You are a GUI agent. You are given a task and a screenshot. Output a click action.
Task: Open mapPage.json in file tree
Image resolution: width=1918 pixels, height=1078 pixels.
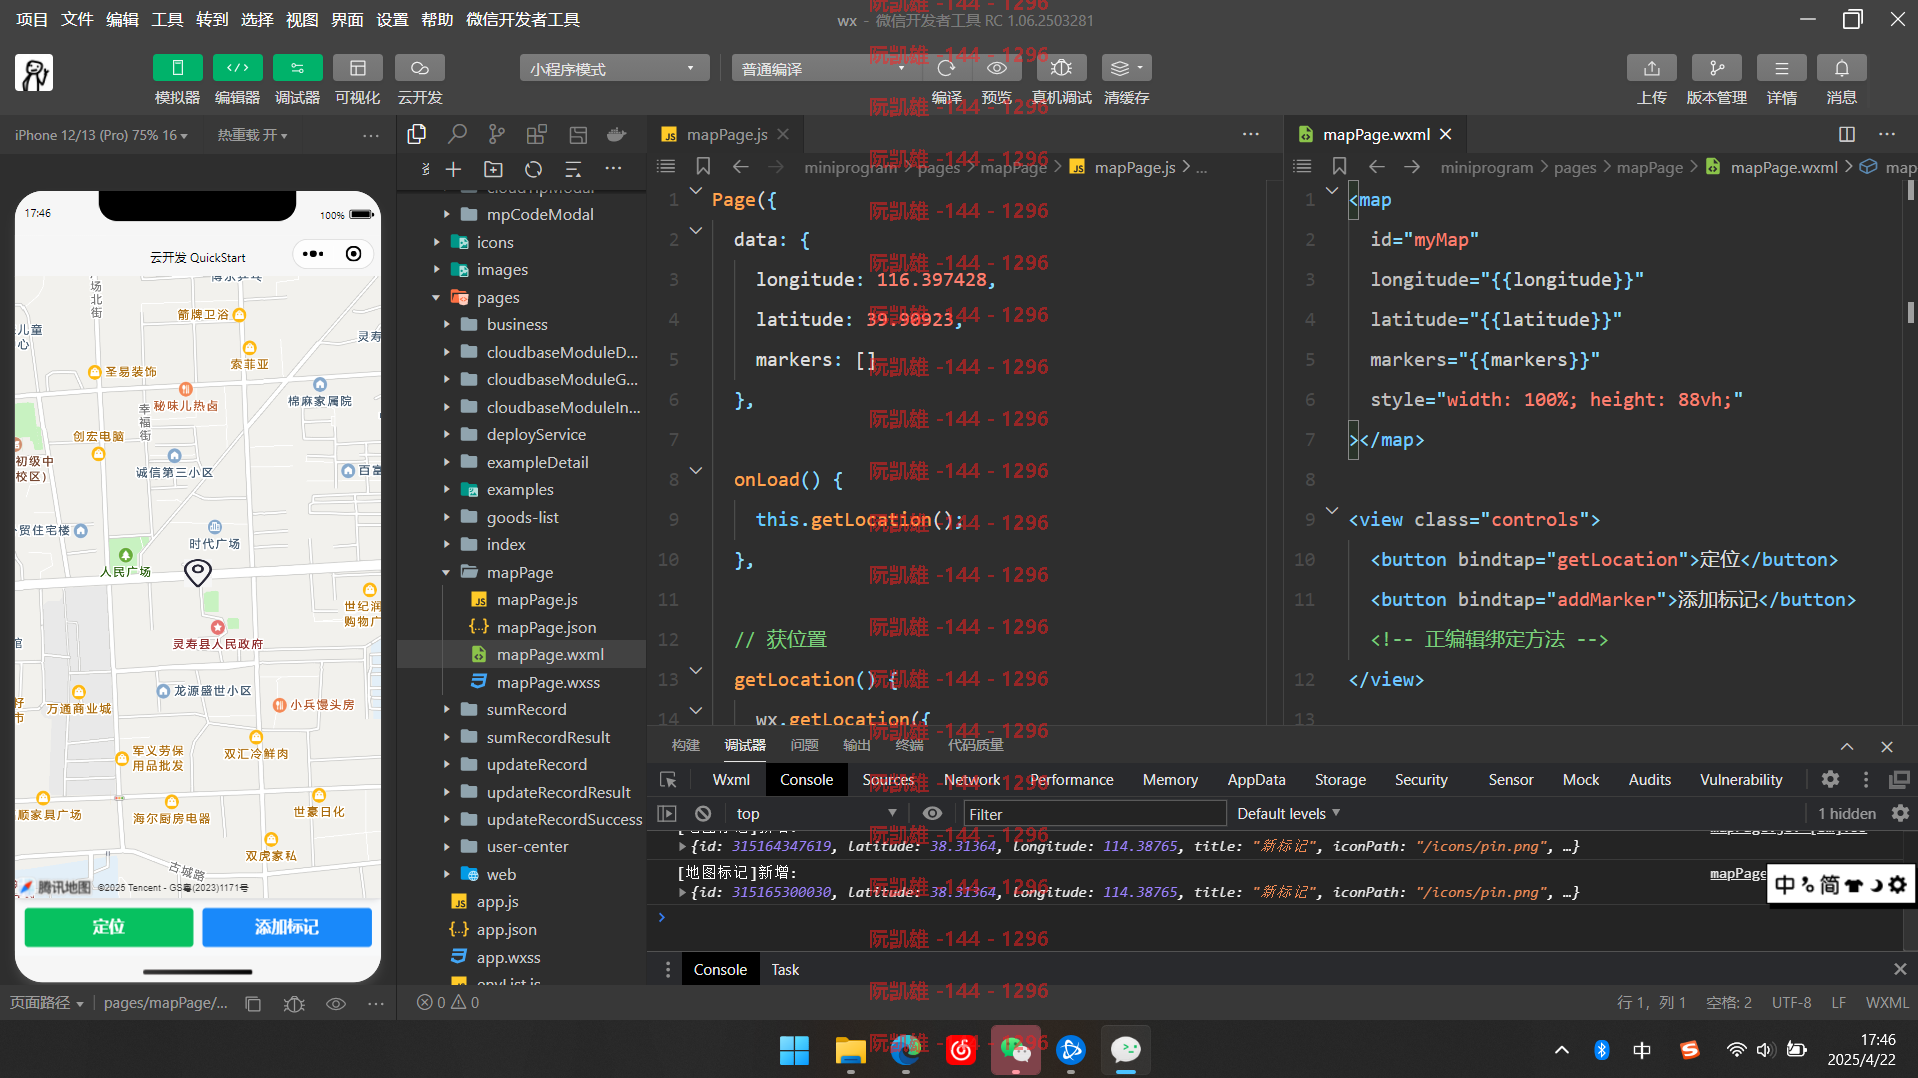pyautogui.click(x=546, y=627)
